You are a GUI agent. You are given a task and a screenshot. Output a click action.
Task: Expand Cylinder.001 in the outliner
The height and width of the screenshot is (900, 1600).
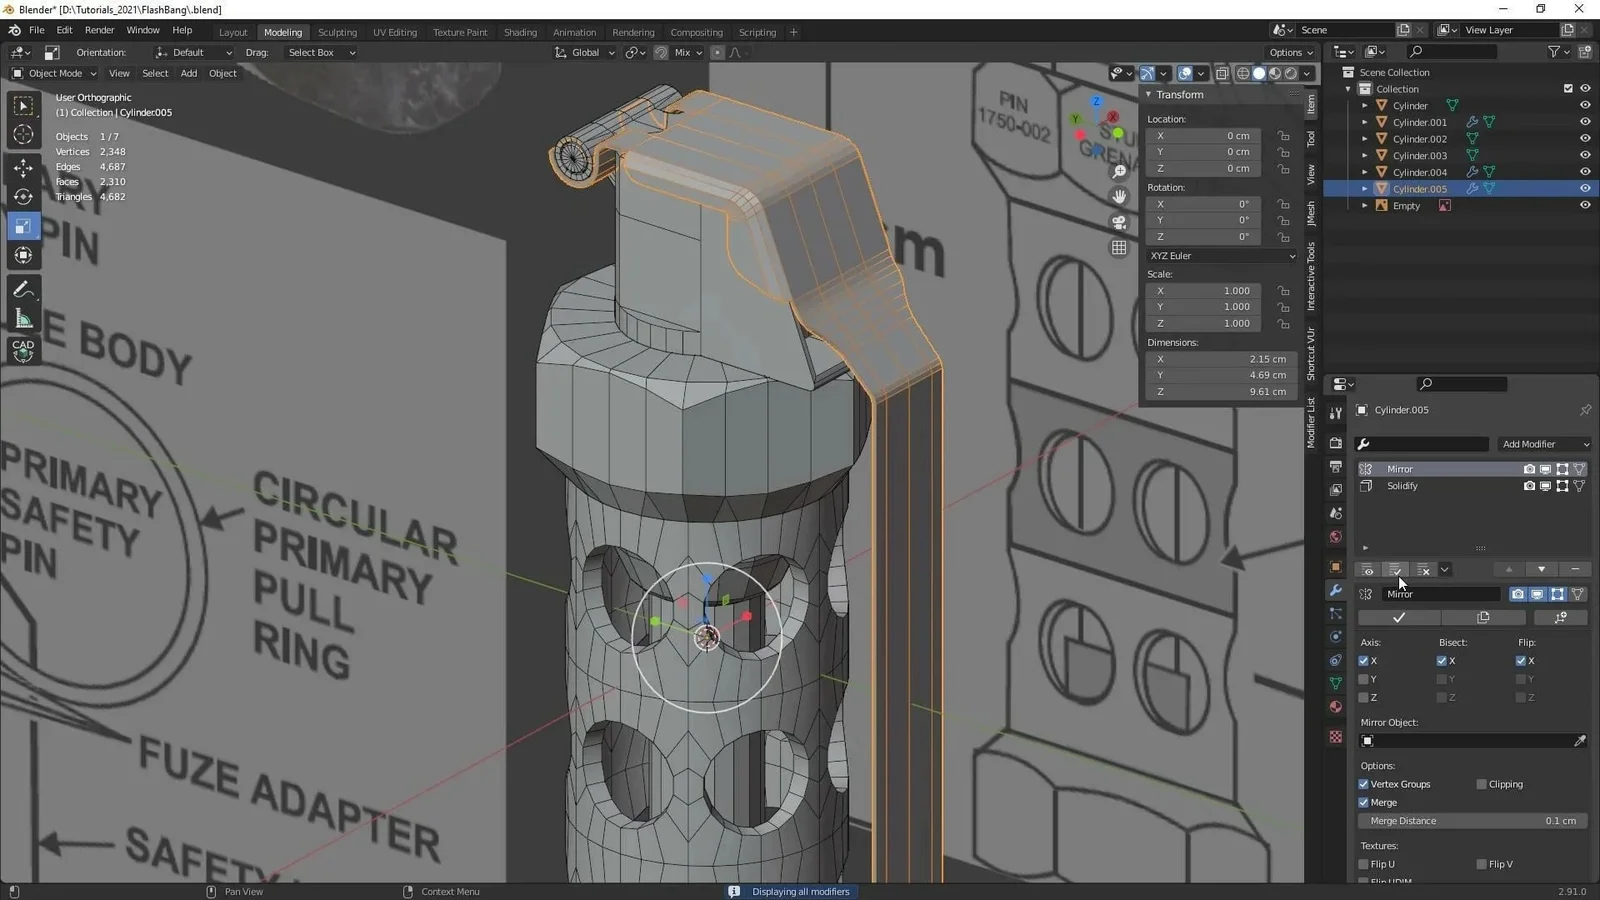click(1365, 122)
